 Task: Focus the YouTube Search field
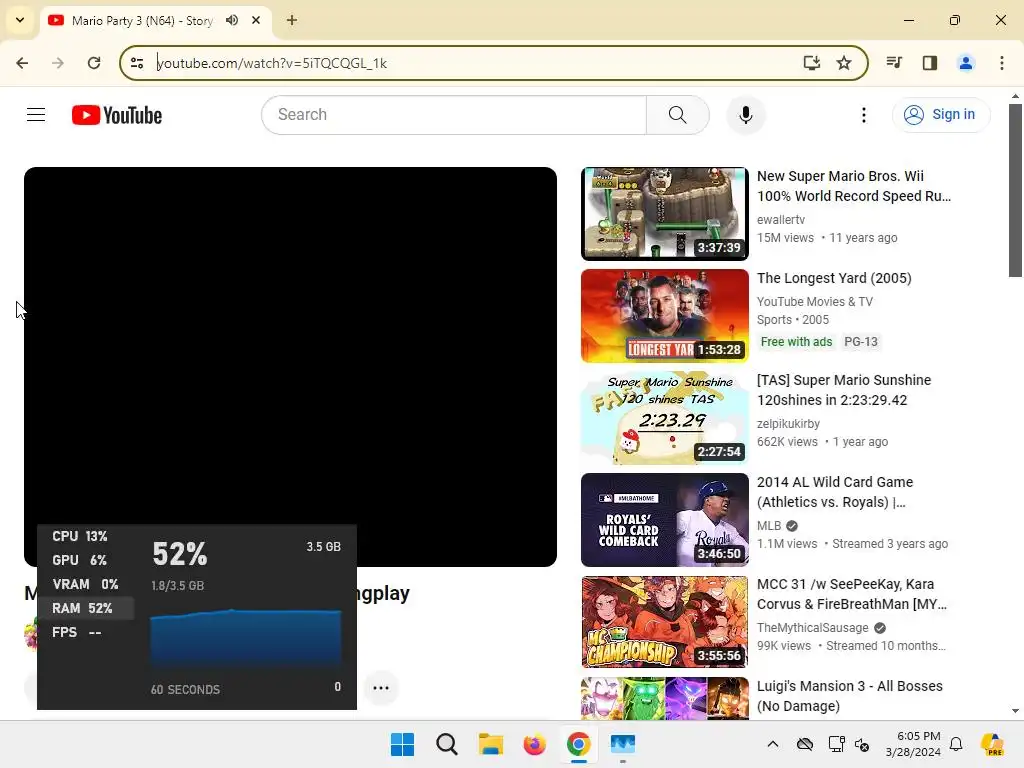point(454,115)
